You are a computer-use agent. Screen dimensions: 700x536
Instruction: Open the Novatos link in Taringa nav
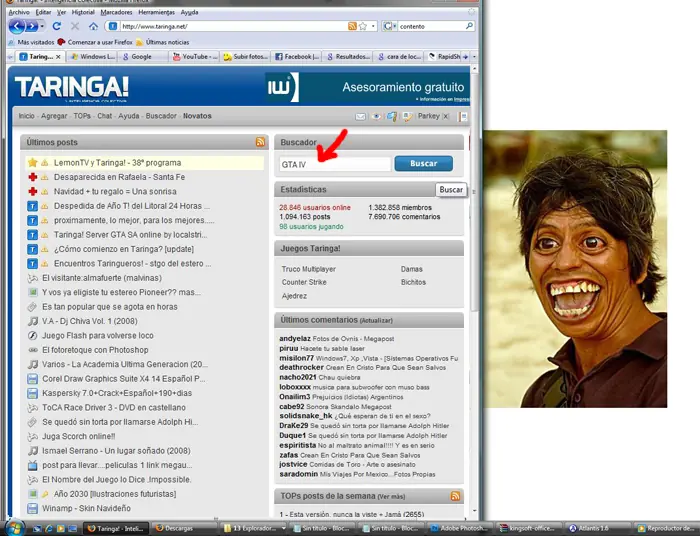[x=197, y=116]
